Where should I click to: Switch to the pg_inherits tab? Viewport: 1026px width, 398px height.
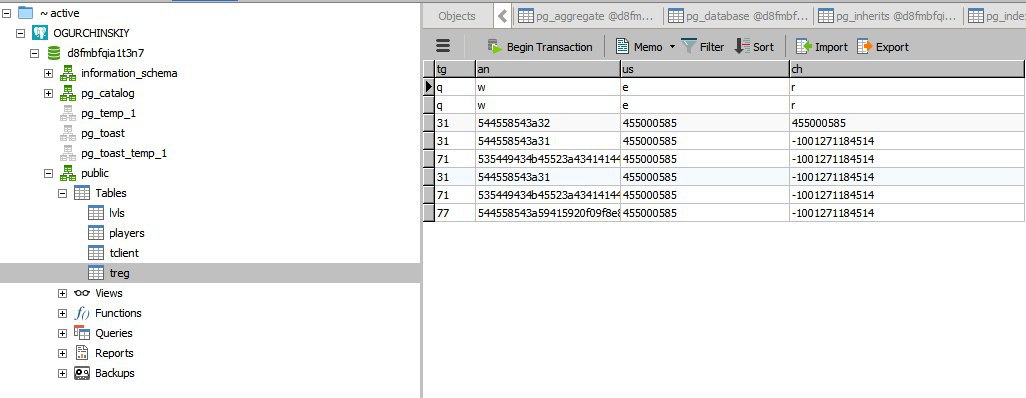[x=889, y=16]
